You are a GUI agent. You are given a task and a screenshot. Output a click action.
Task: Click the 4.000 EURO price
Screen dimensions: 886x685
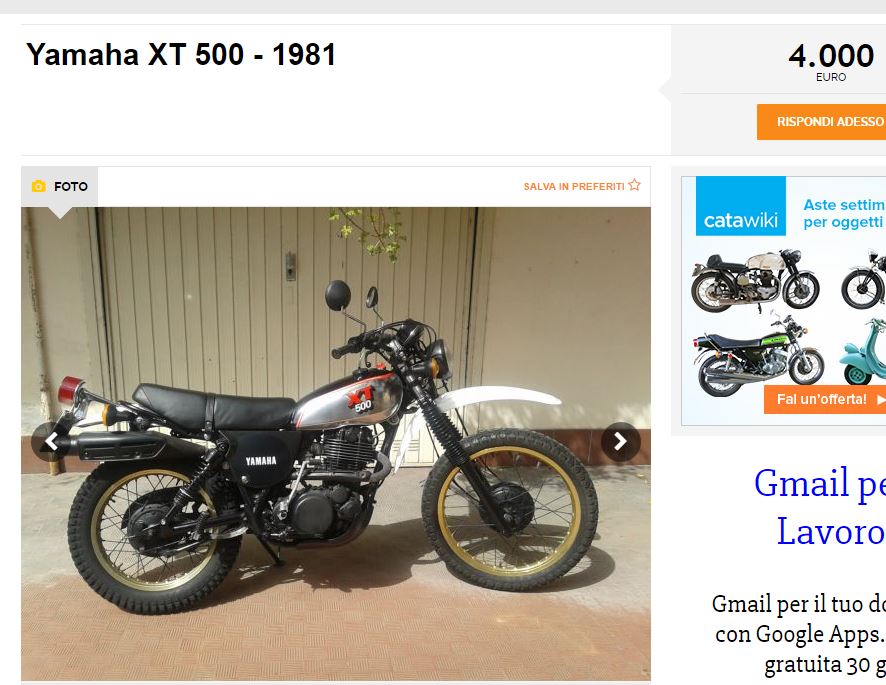click(831, 62)
